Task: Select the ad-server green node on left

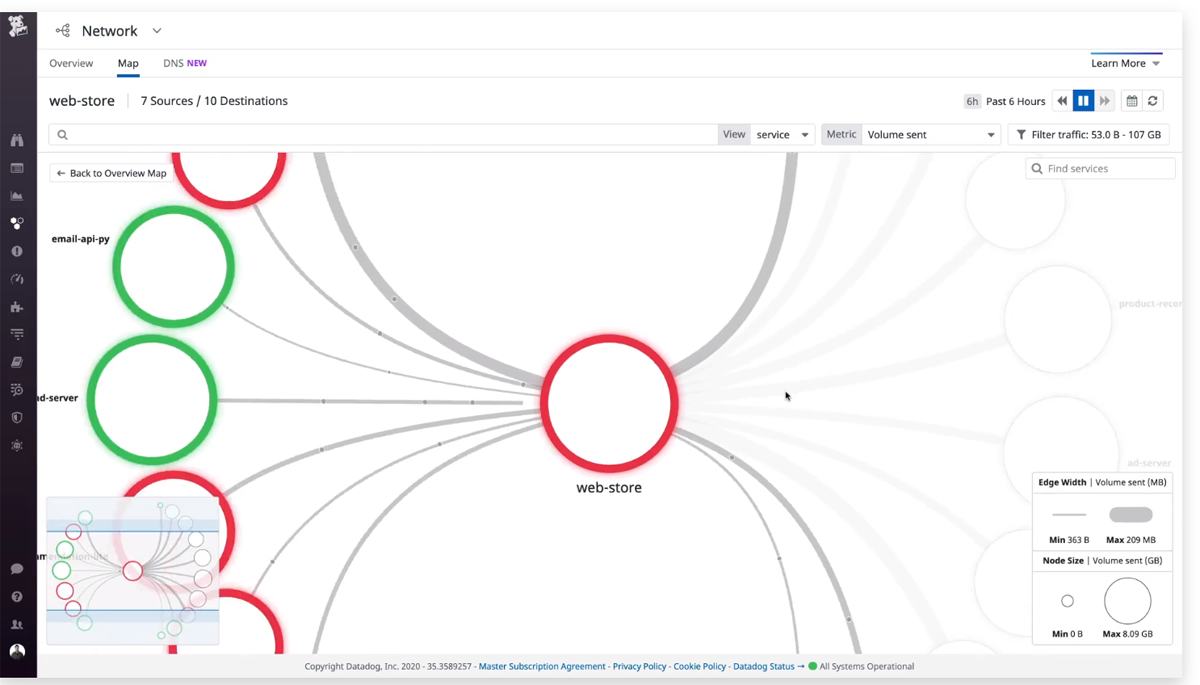Action: coord(152,399)
